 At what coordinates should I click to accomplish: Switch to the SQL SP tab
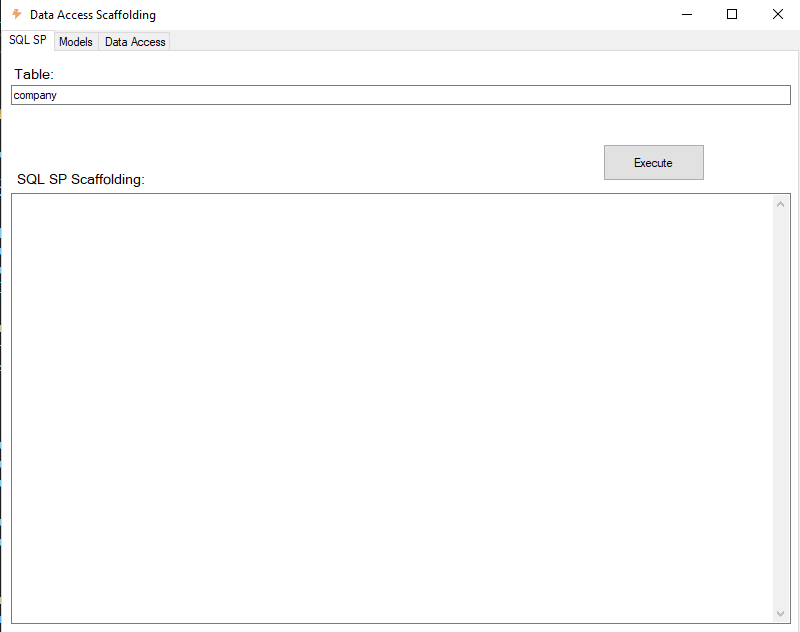(x=27, y=40)
